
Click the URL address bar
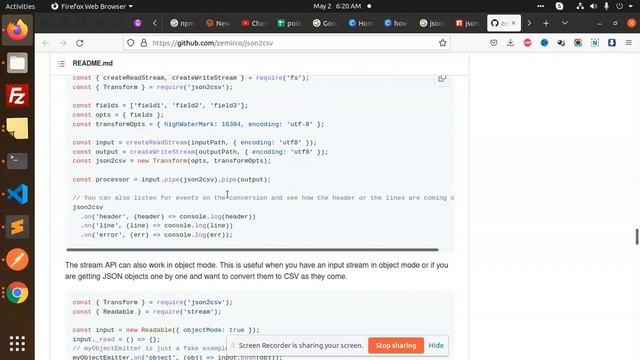(287, 43)
